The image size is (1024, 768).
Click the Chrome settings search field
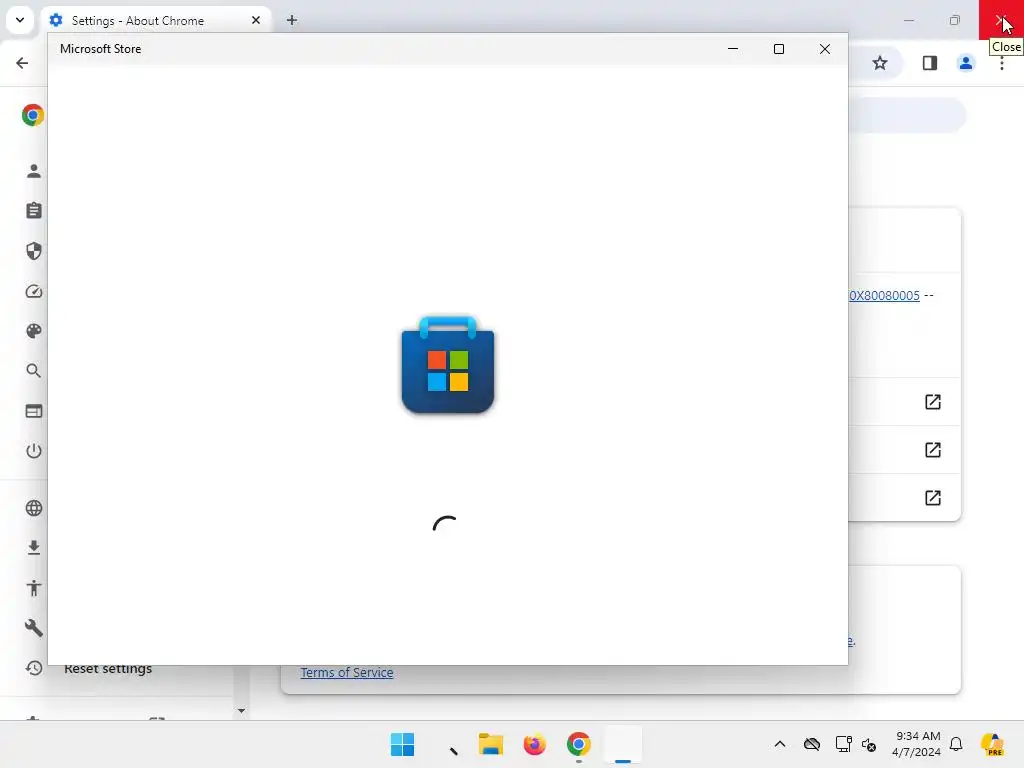906,115
